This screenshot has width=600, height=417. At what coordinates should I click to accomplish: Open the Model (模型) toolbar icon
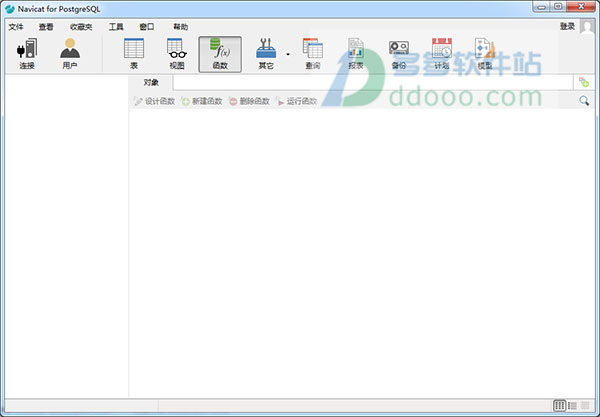(x=485, y=54)
